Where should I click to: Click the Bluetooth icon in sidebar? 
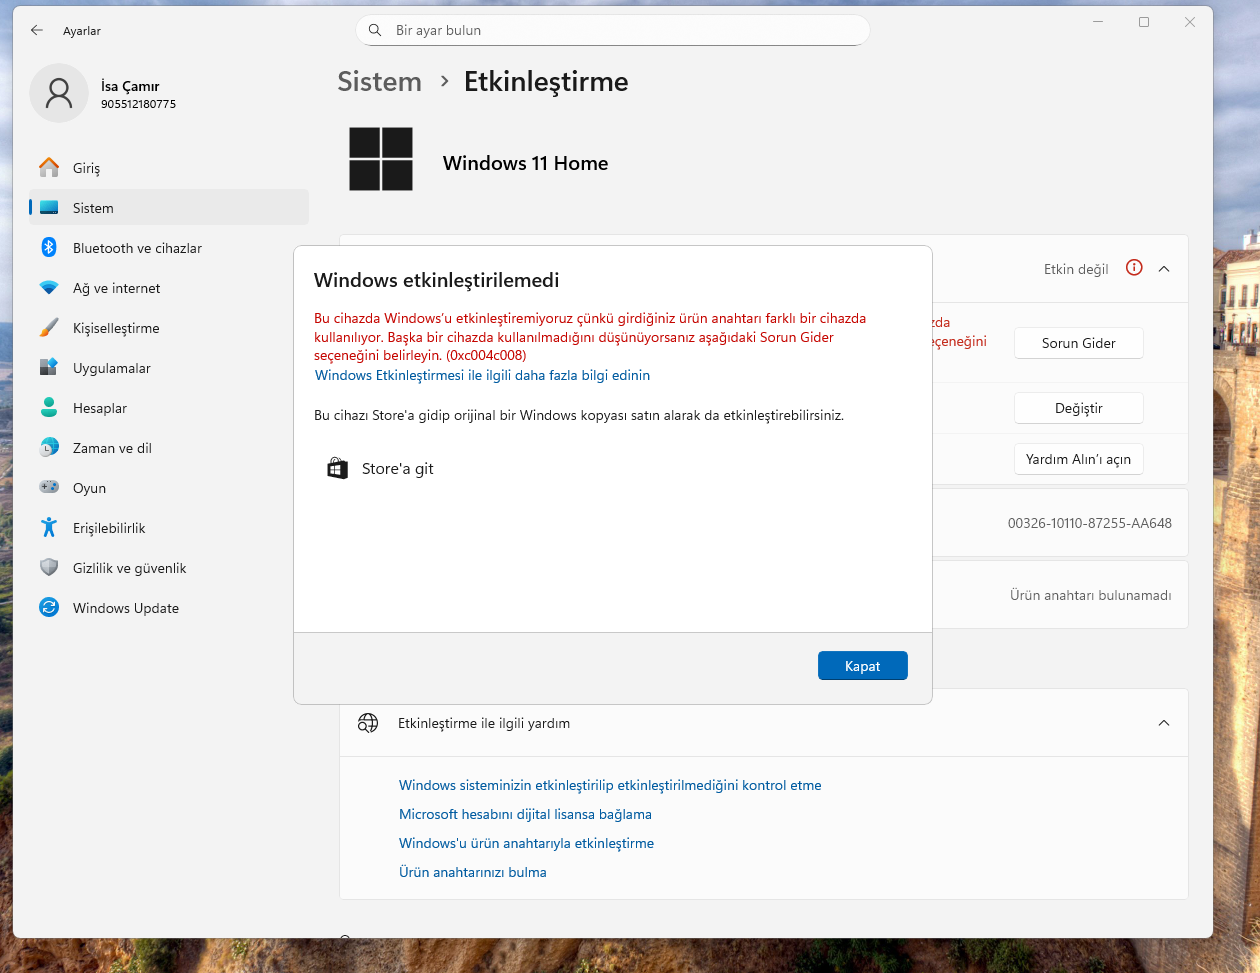[49, 248]
